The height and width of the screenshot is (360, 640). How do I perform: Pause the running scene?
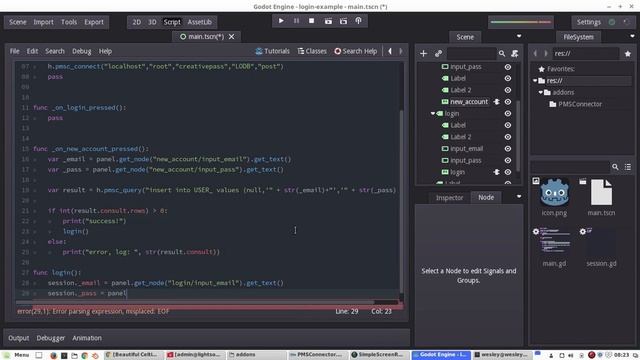296,21
